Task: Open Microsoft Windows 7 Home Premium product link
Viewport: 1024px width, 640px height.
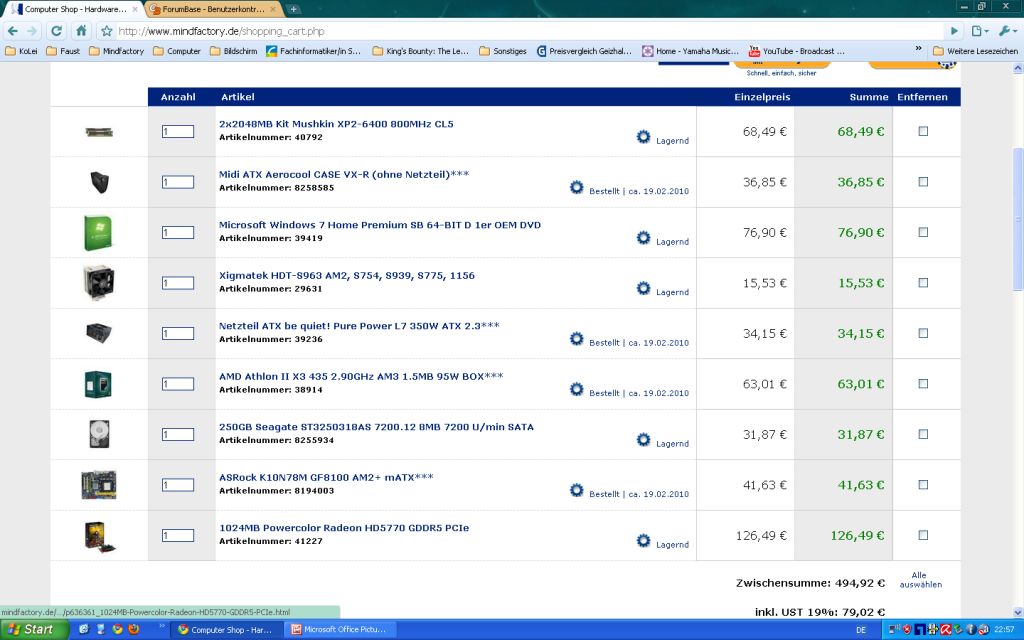Action: 379,225
